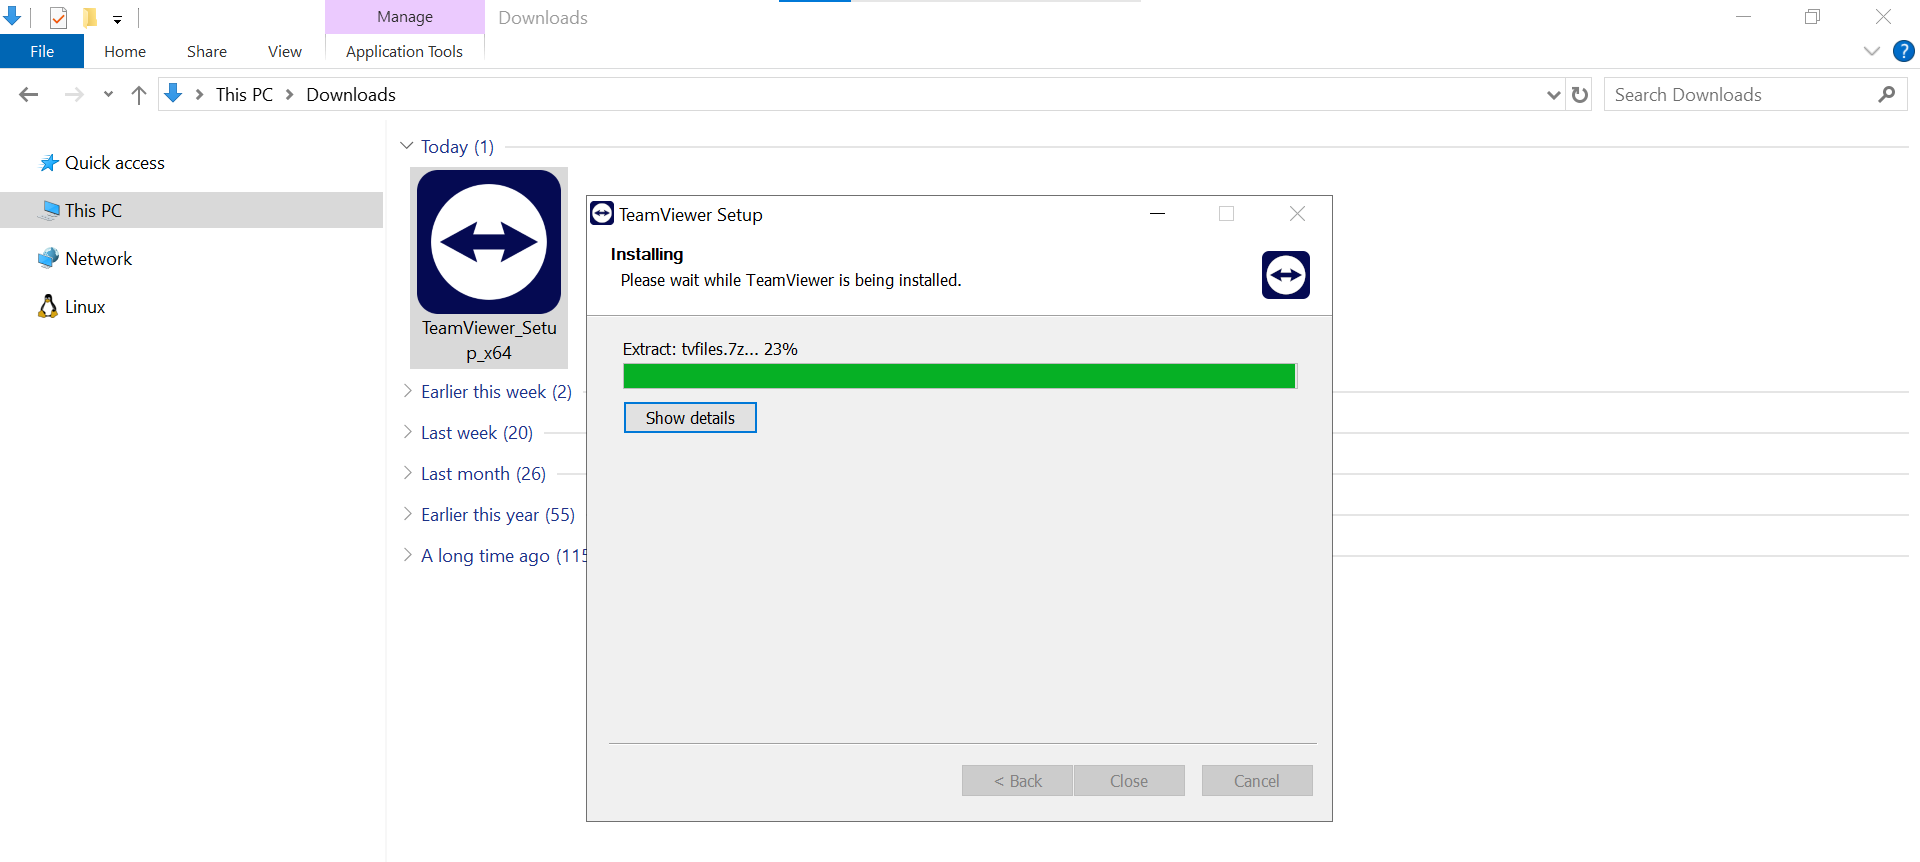The width and height of the screenshot is (1920, 862).
Task: Click the Search Downloads input field
Action: point(1740,95)
